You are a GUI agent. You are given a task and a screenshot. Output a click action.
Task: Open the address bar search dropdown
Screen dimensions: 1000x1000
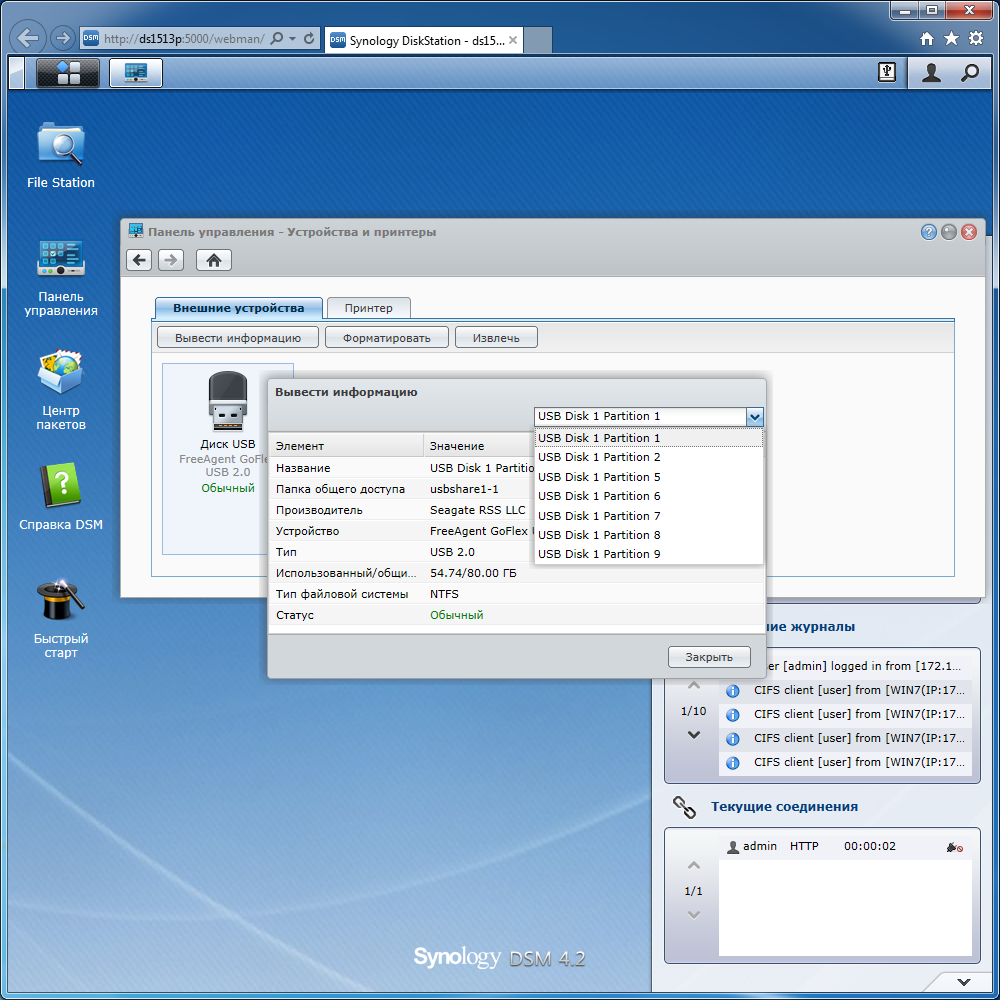(x=292, y=39)
